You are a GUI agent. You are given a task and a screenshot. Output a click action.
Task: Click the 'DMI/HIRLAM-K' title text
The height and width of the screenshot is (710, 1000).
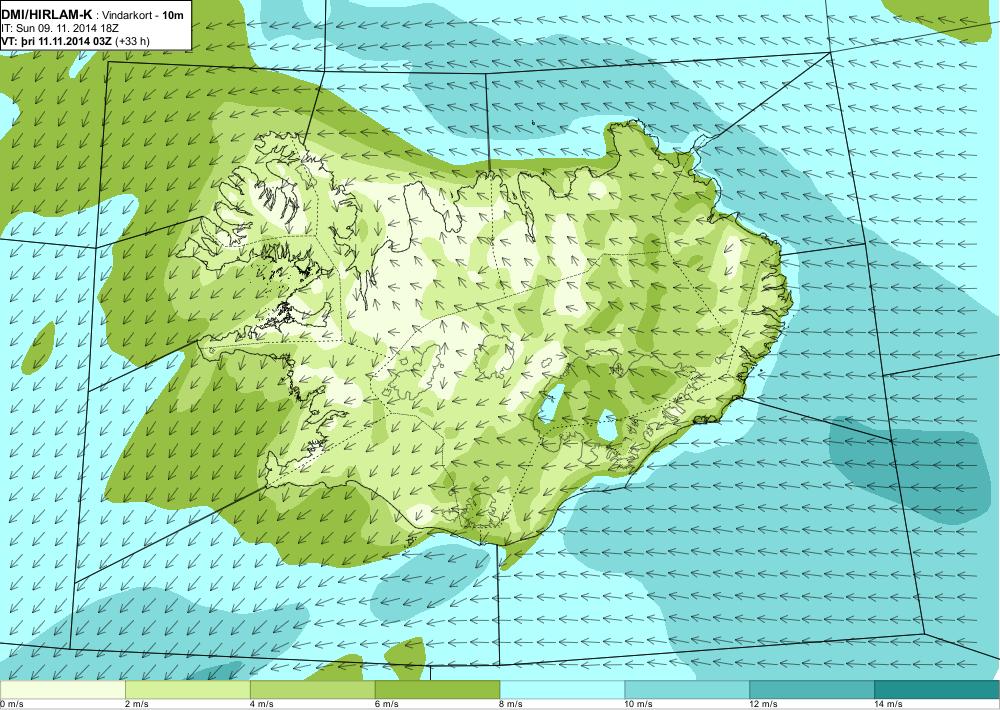point(47,15)
